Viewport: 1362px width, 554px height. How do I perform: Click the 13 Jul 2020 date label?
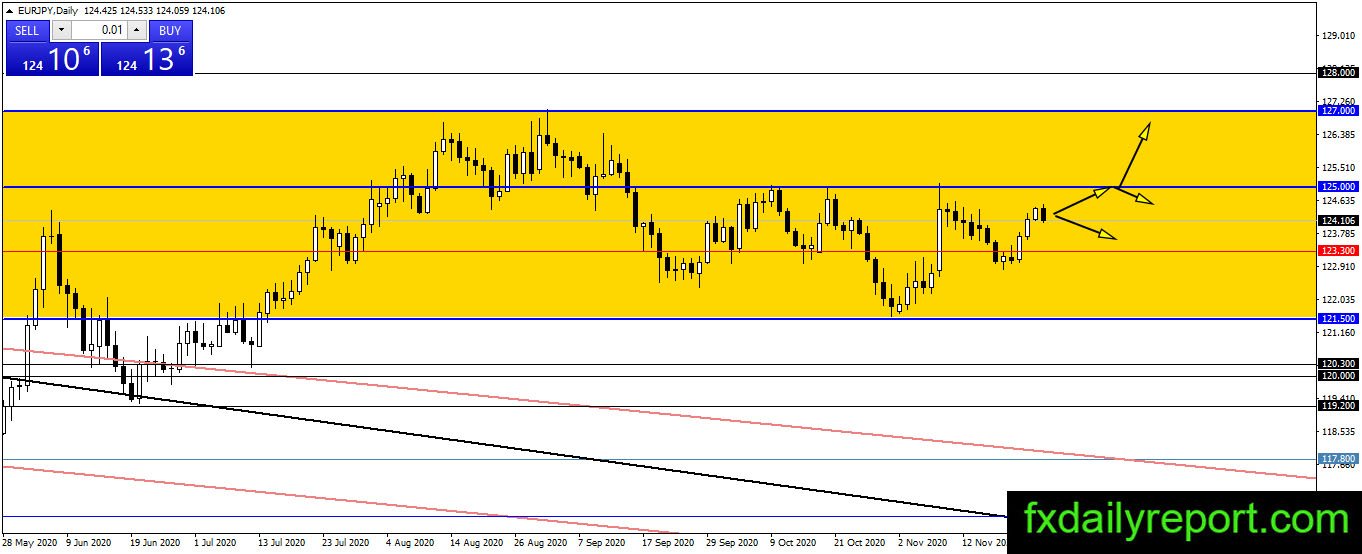point(281,544)
